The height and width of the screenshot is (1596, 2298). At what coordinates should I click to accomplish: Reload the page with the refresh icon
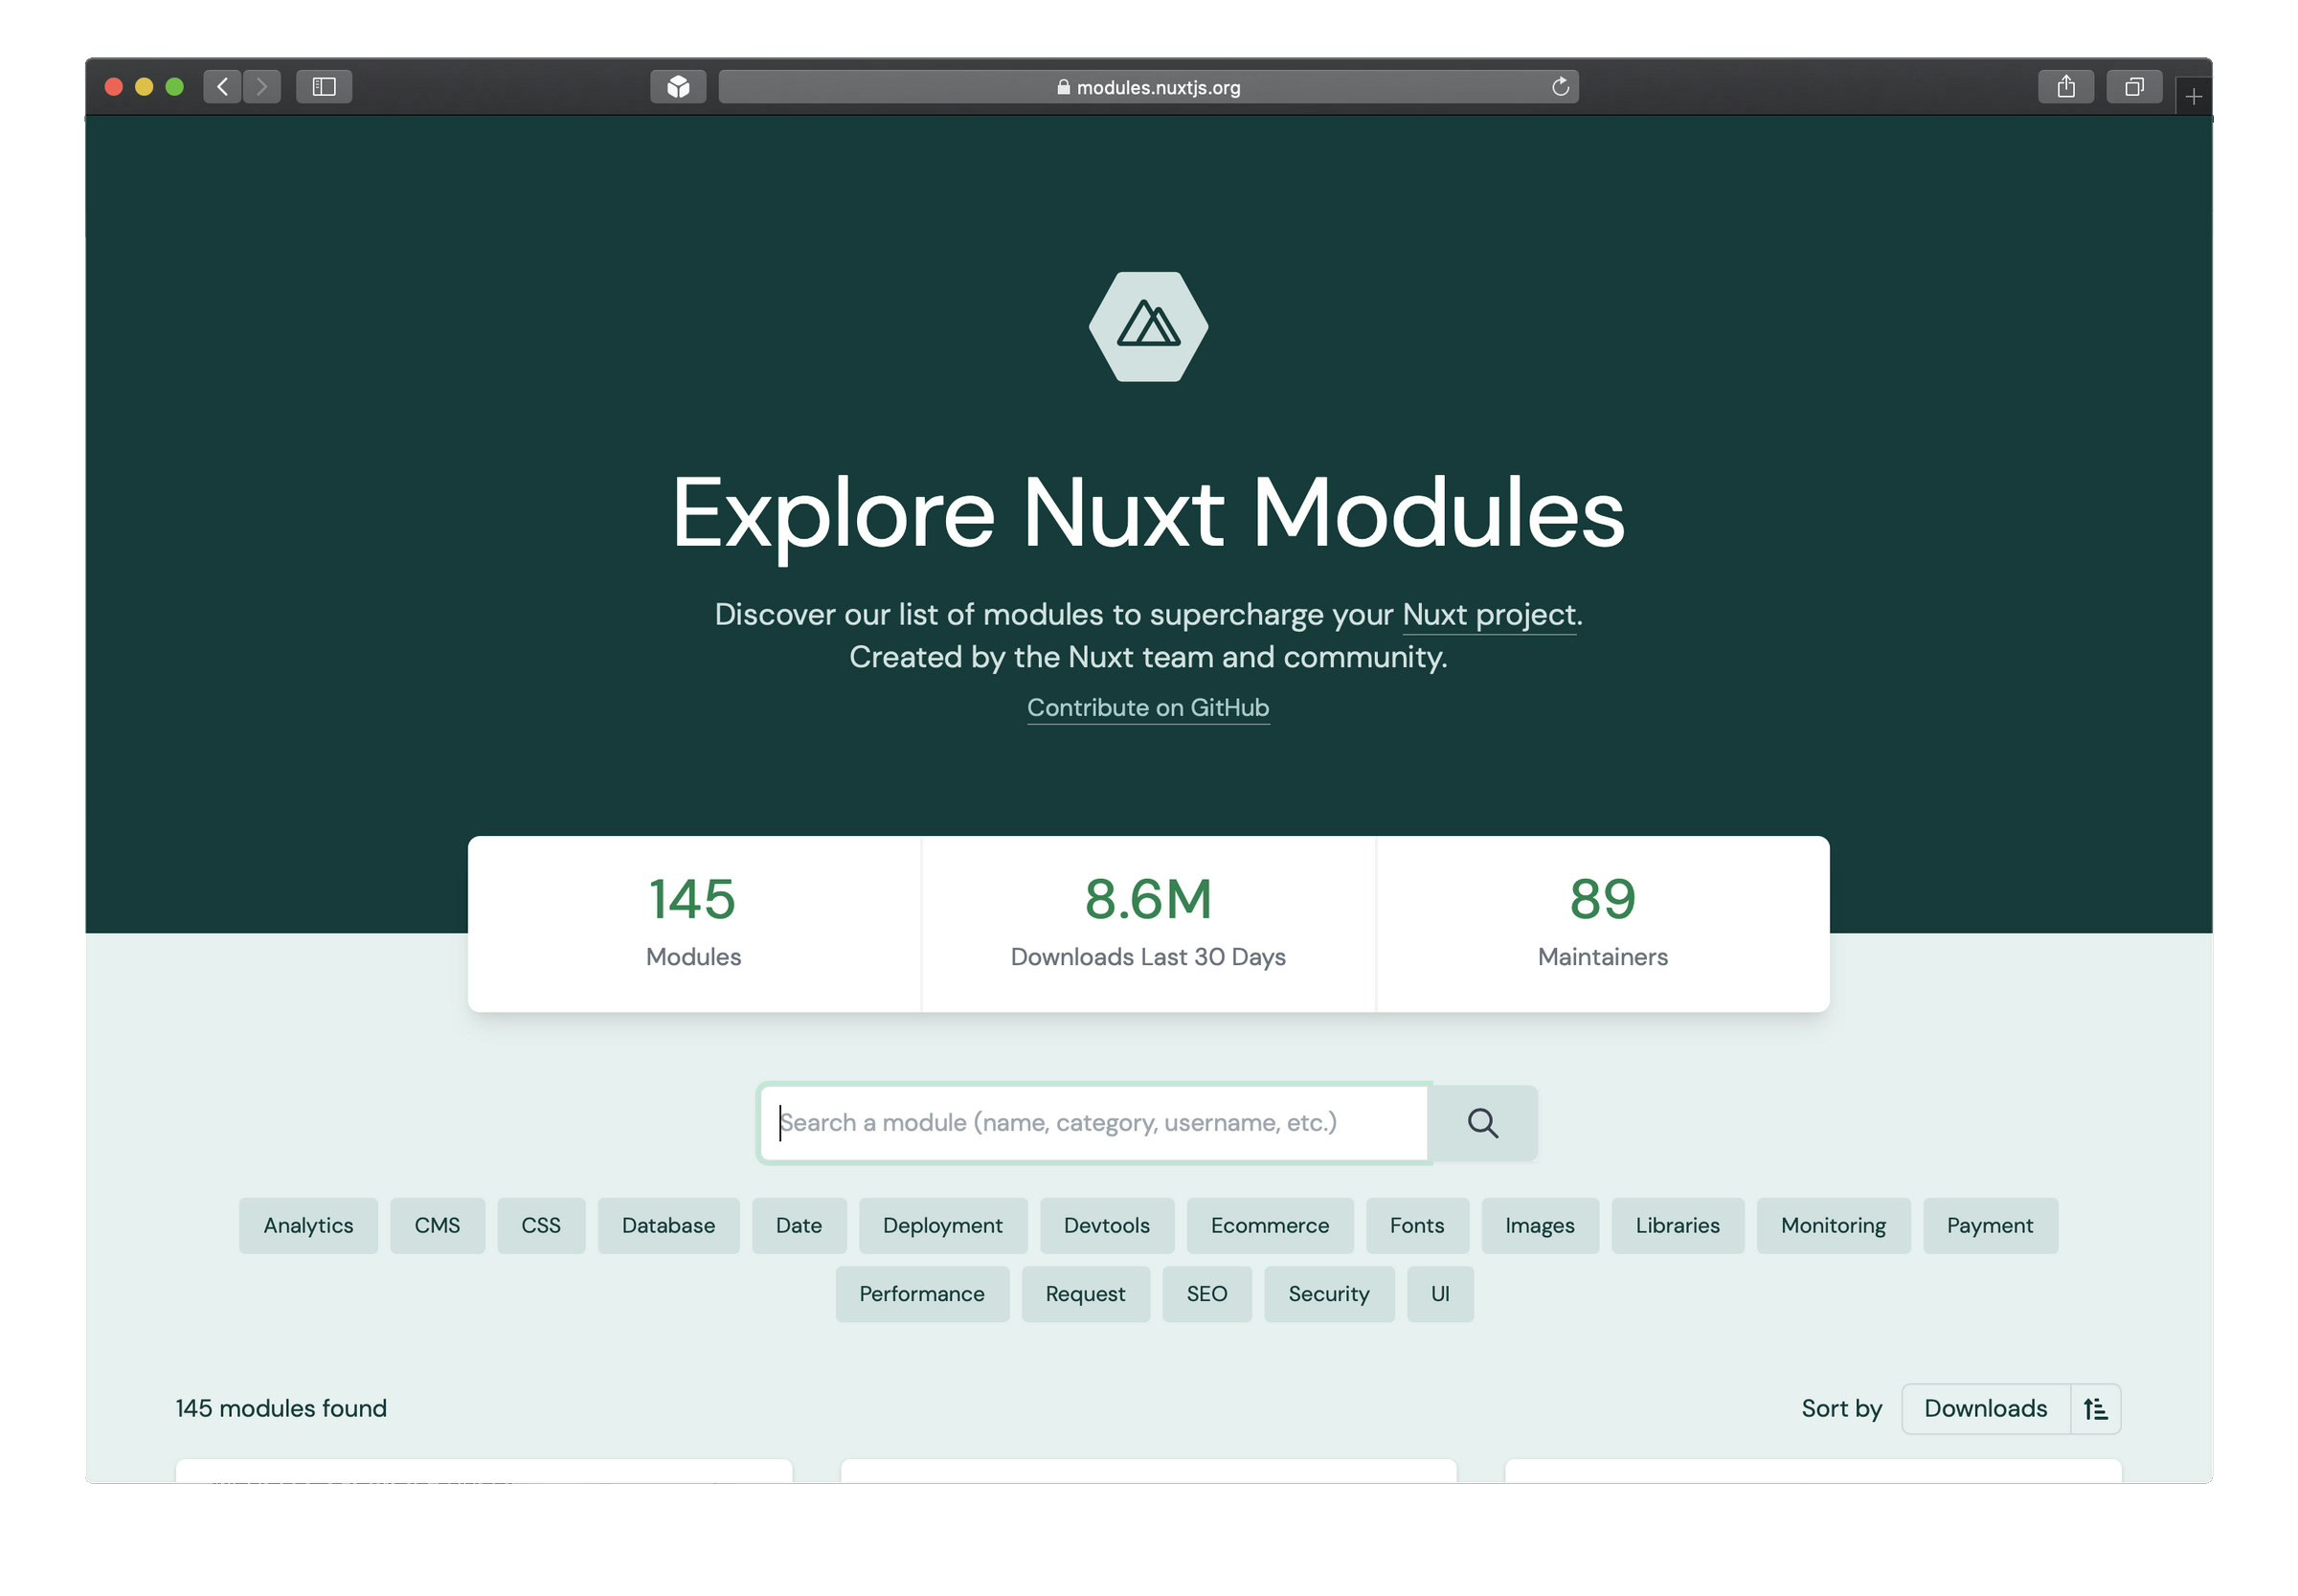pos(1559,87)
